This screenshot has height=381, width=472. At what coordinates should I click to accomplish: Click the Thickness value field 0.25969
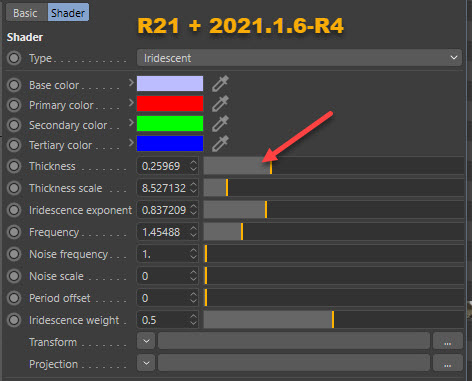pyautogui.click(x=163, y=166)
